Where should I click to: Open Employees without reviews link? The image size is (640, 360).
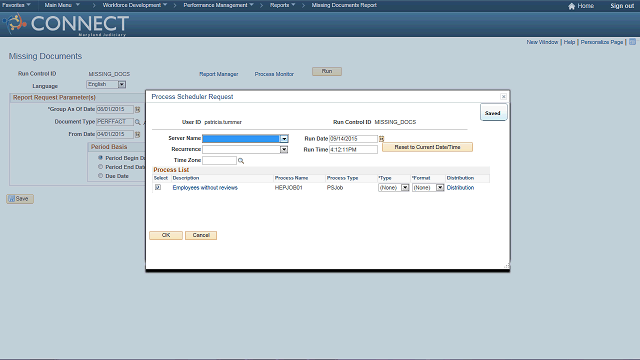(205, 188)
